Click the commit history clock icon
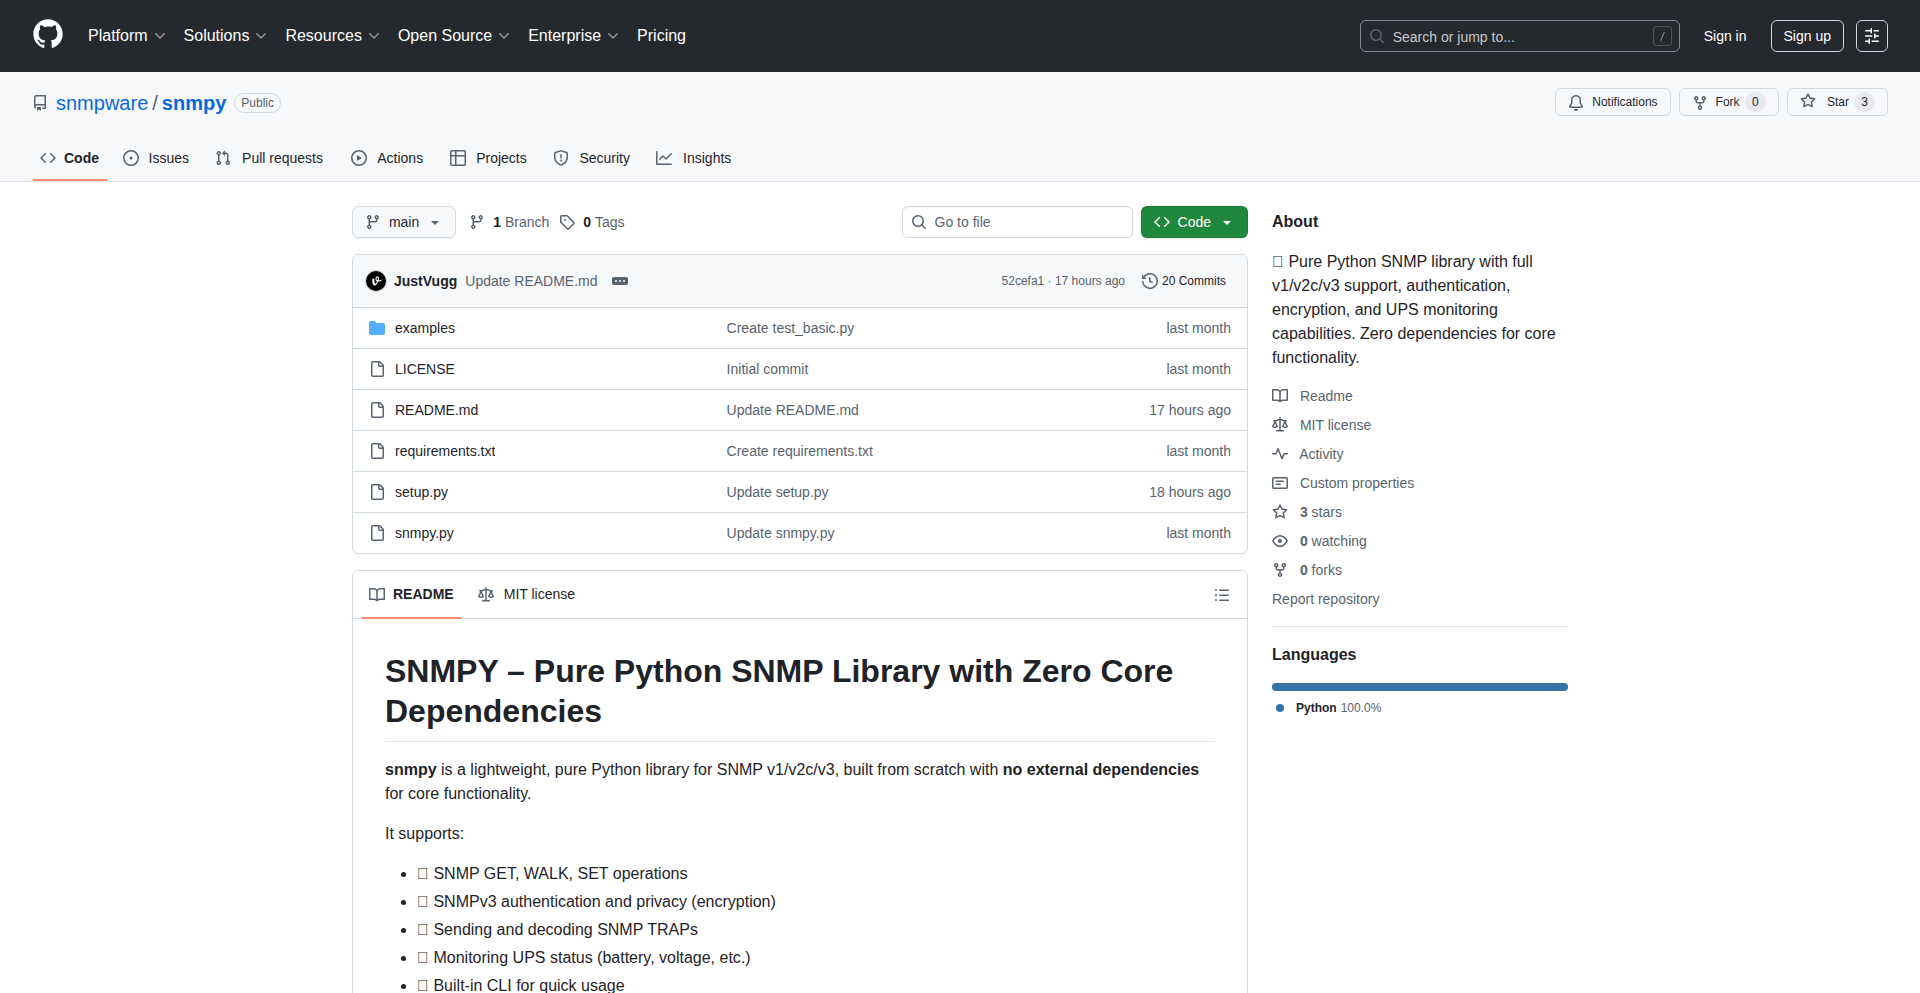This screenshot has width=1920, height=993. pyautogui.click(x=1149, y=281)
